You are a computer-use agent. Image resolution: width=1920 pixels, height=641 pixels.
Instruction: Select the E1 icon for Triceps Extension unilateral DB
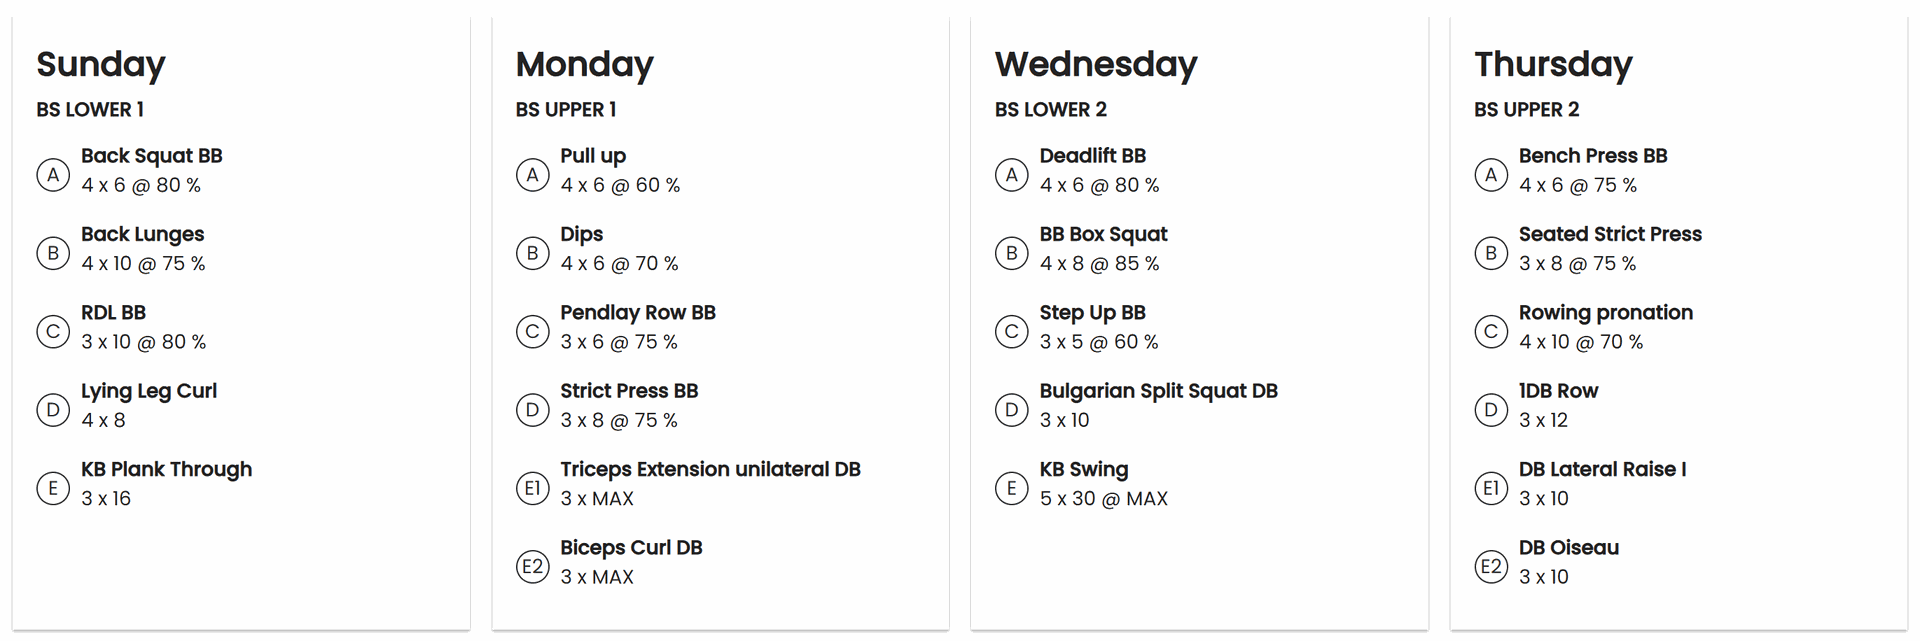(x=532, y=488)
